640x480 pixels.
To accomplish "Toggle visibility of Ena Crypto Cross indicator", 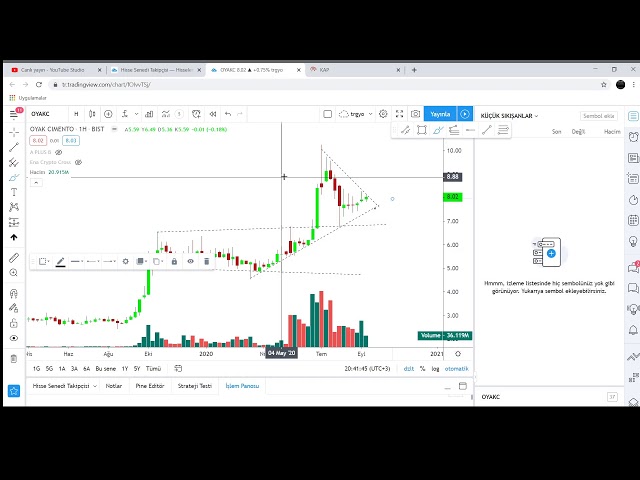I will (x=78, y=162).
